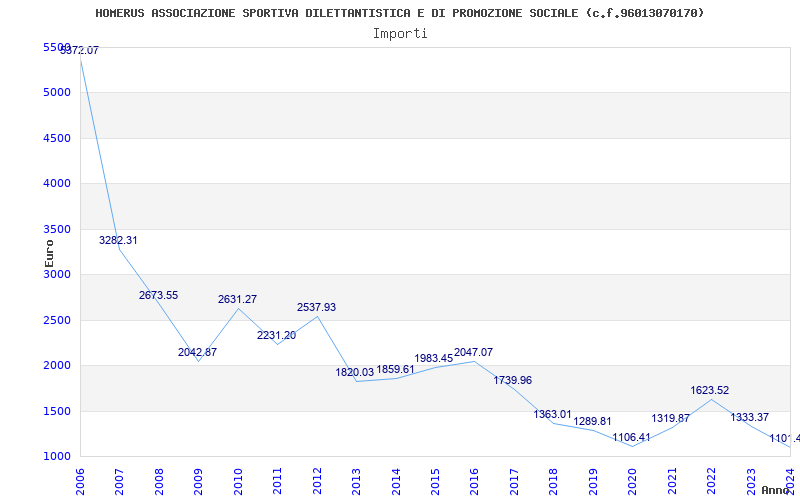This screenshot has height=500, width=800.
Task: Click the 2020 year axis label
Action: click(632, 482)
